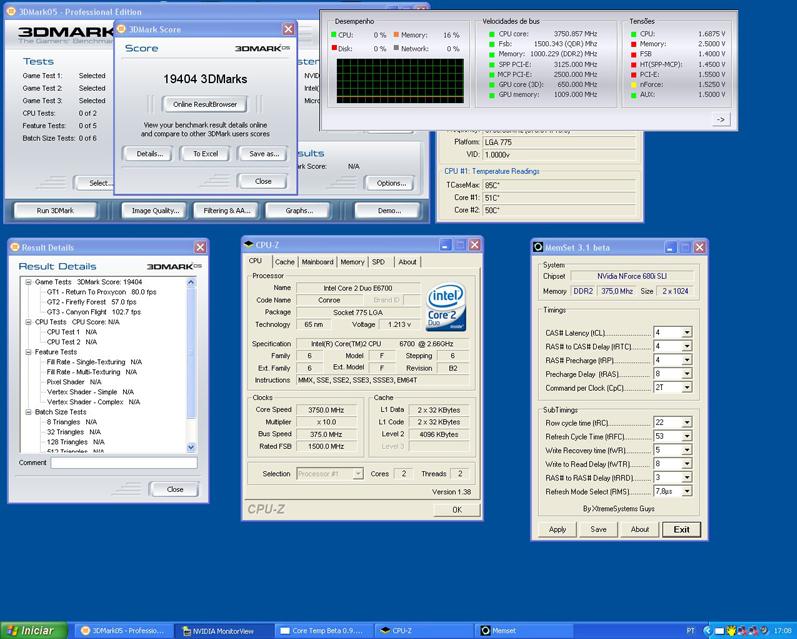Viewport: 797px width, 639px height.
Task: Click the system clock 17:08
Action: coord(782,631)
